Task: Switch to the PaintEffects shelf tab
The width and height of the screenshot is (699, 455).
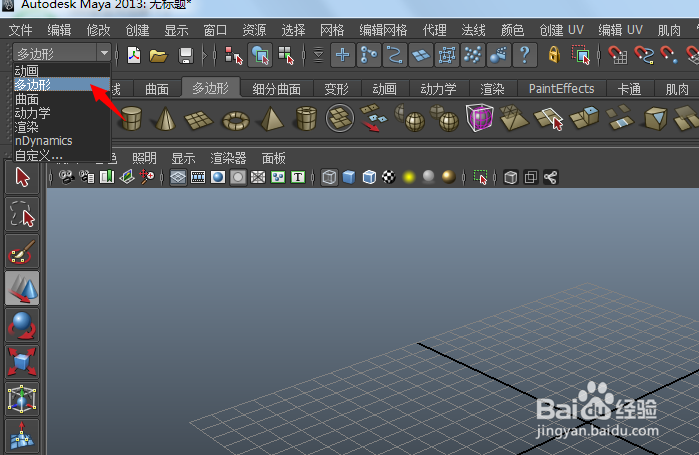Action: (x=561, y=89)
